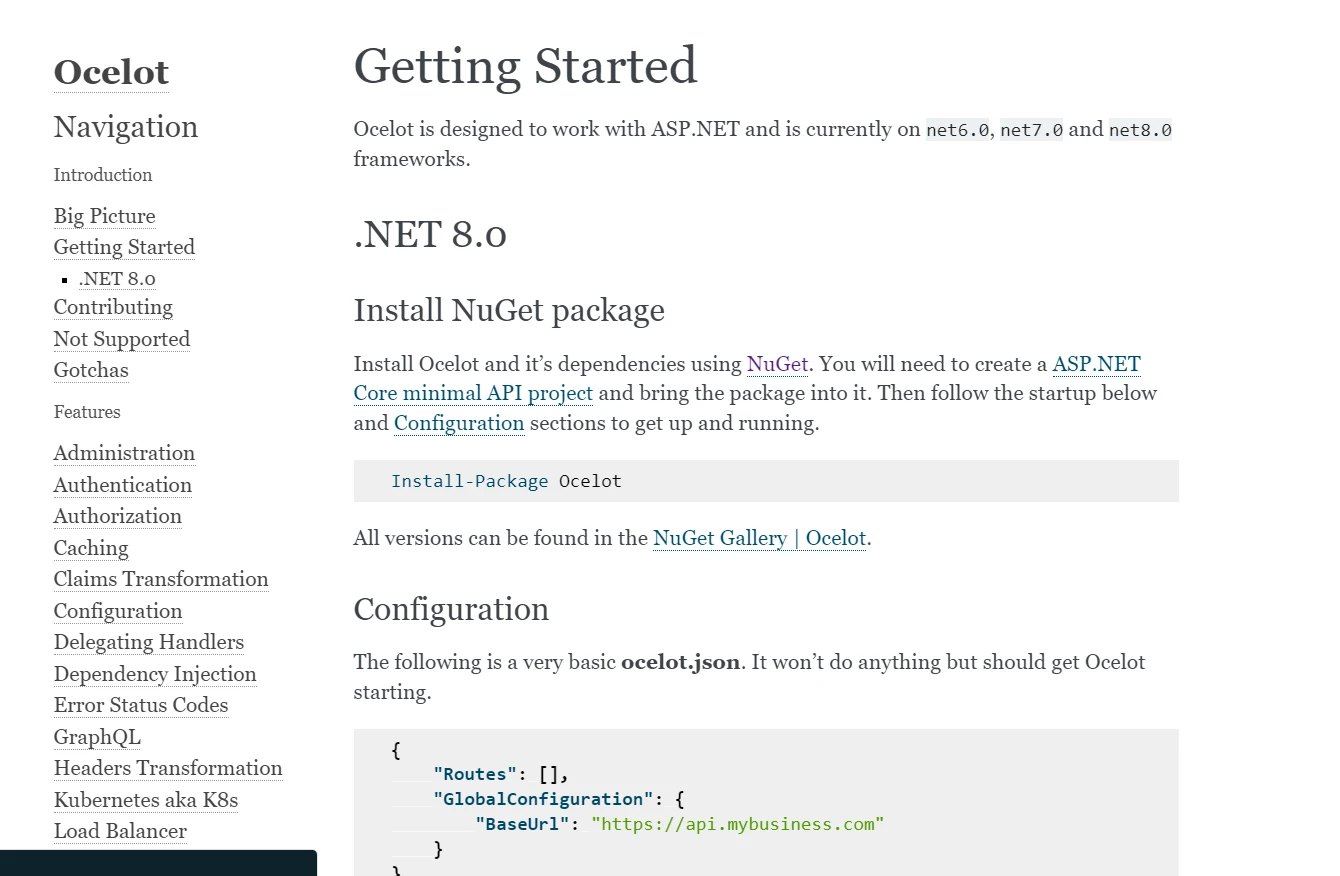This screenshot has width=1340, height=876.
Task: Click the "Routes" key in JSON block
Action: click(x=475, y=774)
